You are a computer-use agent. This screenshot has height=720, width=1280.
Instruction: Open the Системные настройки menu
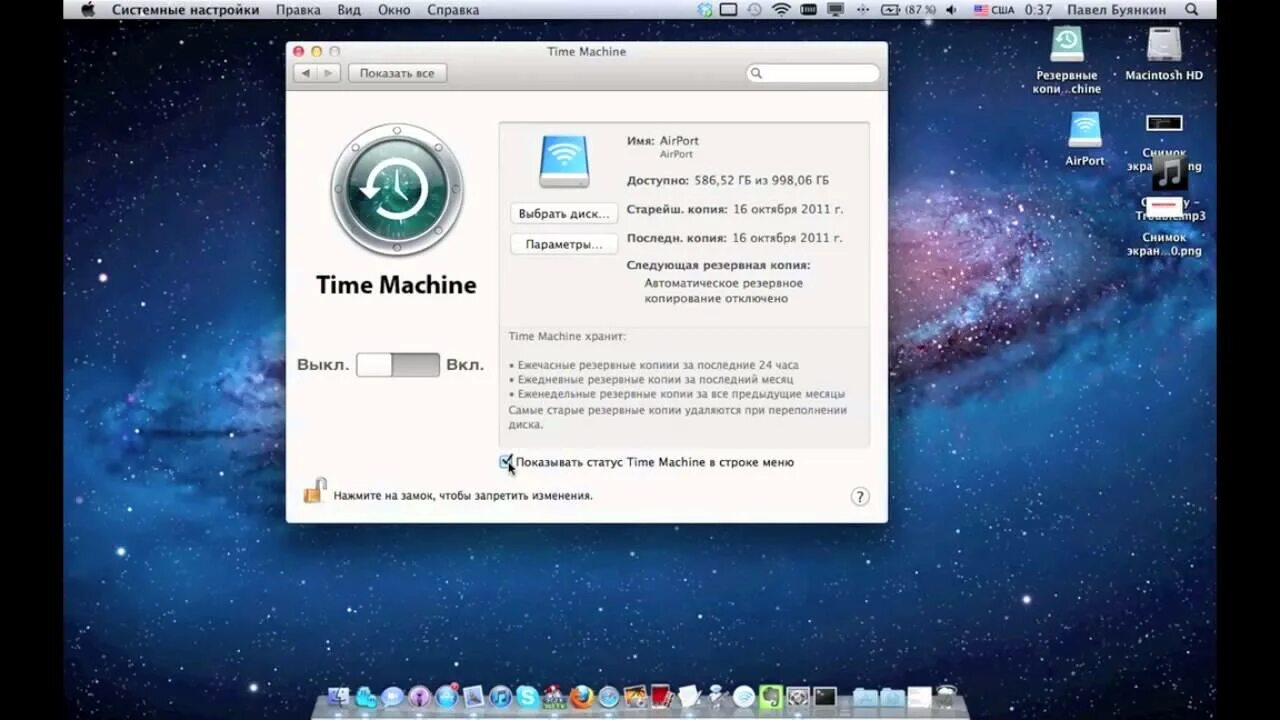tap(185, 9)
